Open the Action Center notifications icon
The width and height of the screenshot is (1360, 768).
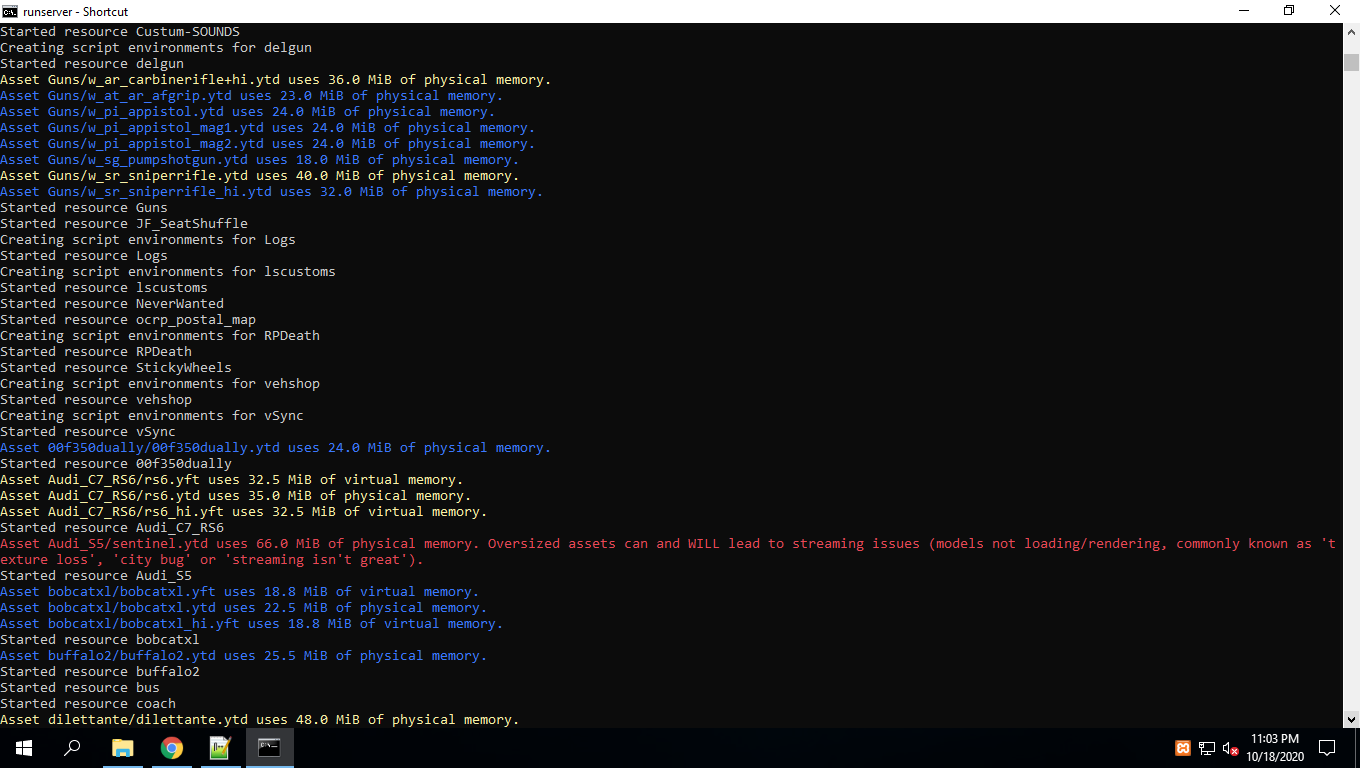[x=1327, y=748]
